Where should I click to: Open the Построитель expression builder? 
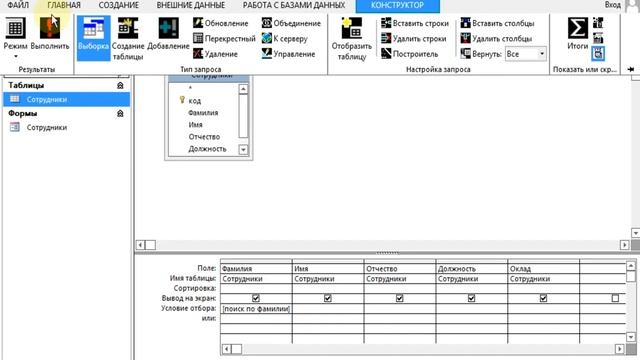point(409,53)
